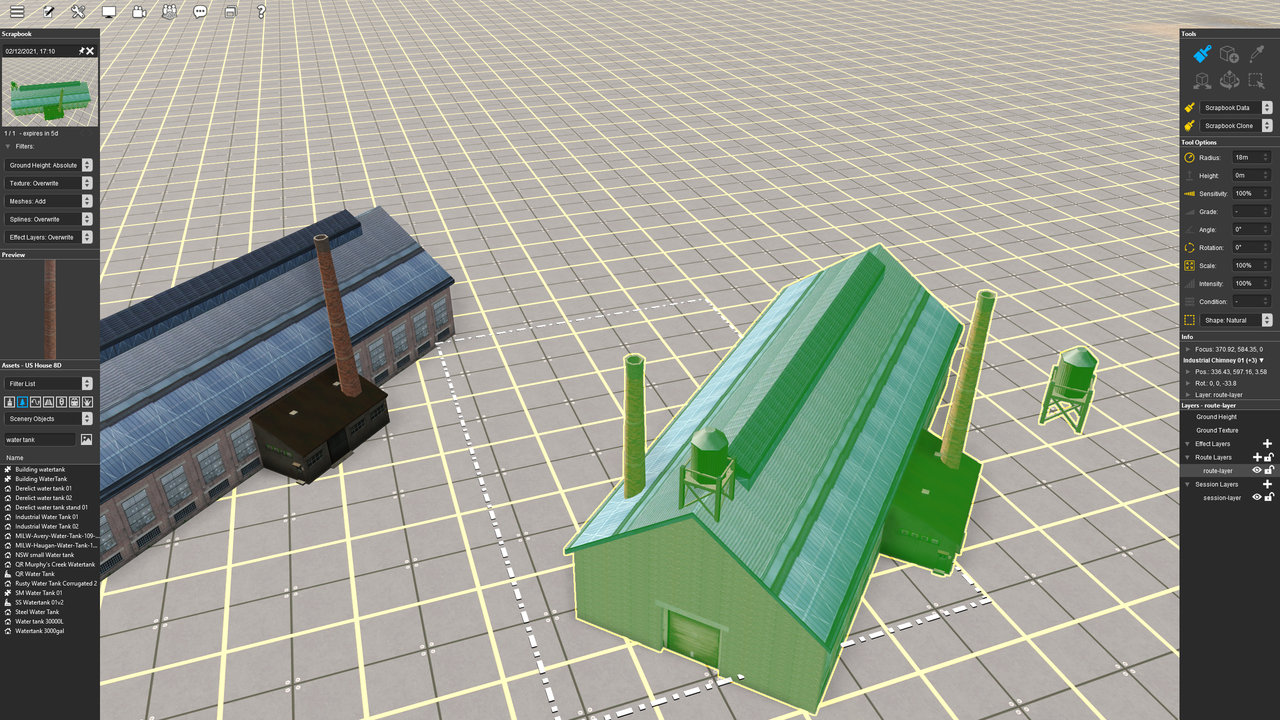Viewport: 1280px width, 720px height.
Task: Toggle the lock on session-layer
Action: [x=1269, y=497]
